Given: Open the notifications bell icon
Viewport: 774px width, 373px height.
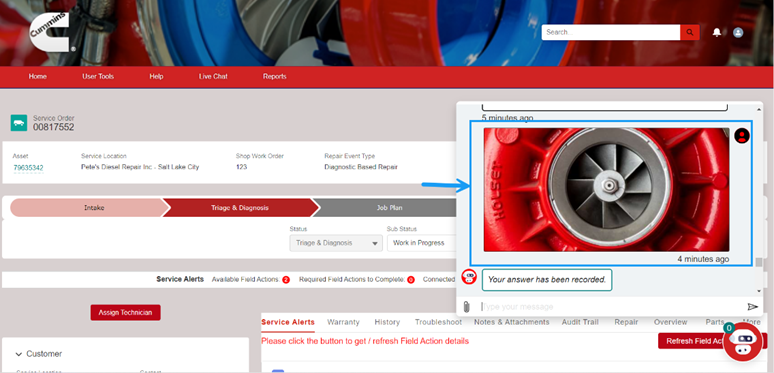Looking at the screenshot, I should (x=717, y=33).
